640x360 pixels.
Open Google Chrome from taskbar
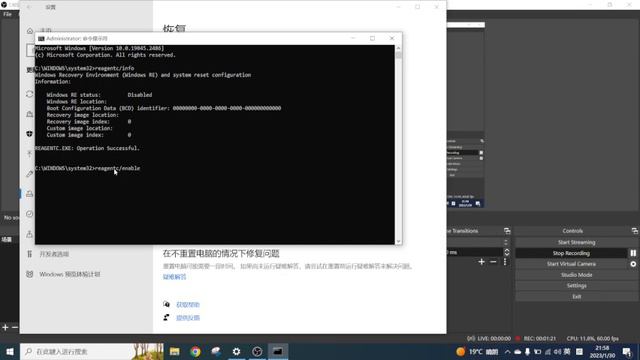[196, 351]
